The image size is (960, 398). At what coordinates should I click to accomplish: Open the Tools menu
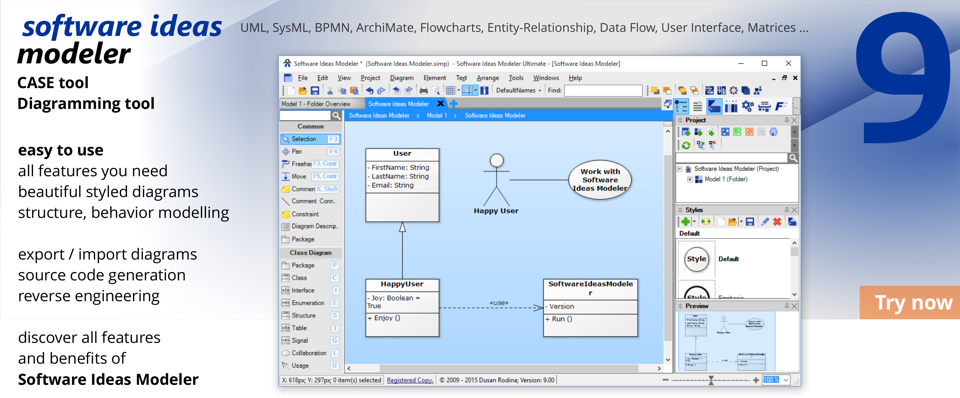(x=516, y=78)
